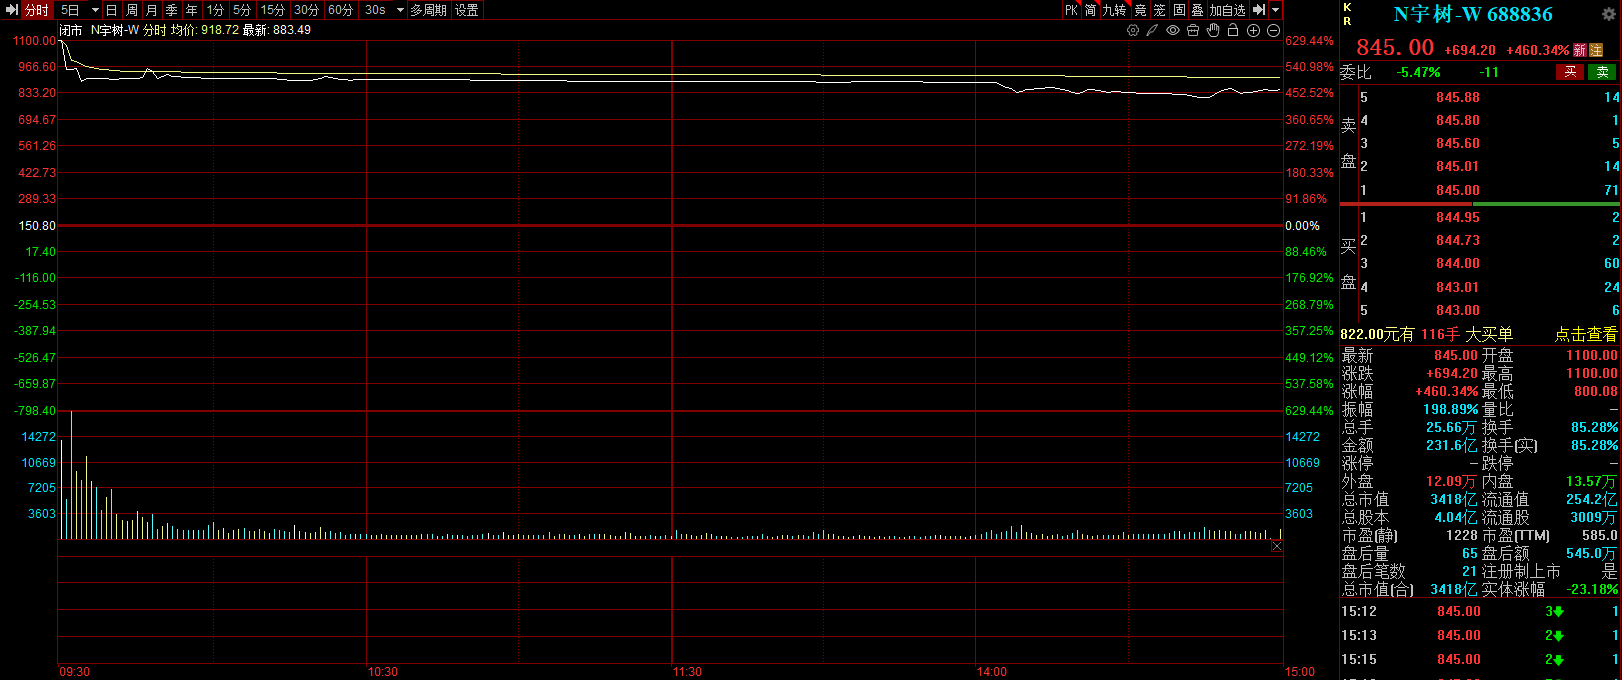This screenshot has width=1622, height=680.
Task: Click the K R indicator icon
Action: coord(1347,14)
